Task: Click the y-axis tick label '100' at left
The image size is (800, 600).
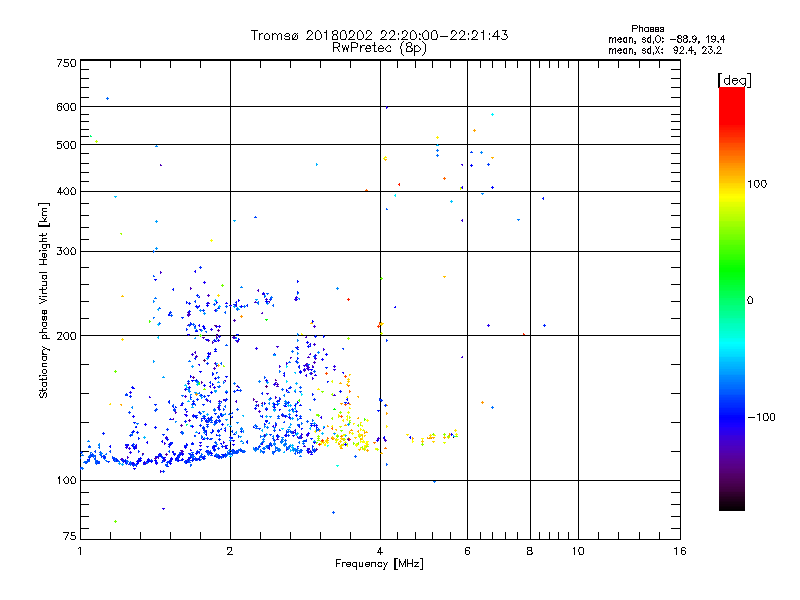Action: point(67,480)
